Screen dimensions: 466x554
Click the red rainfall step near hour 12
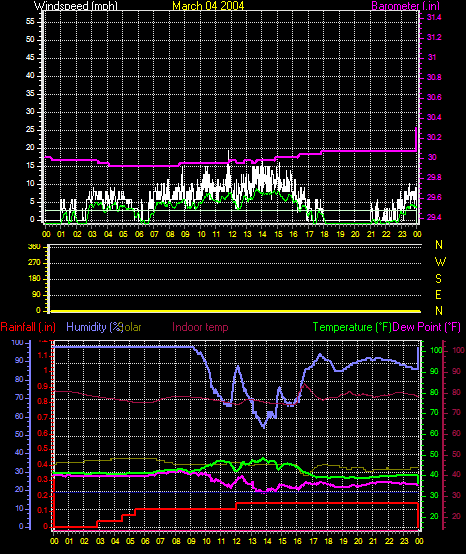tap(236, 506)
